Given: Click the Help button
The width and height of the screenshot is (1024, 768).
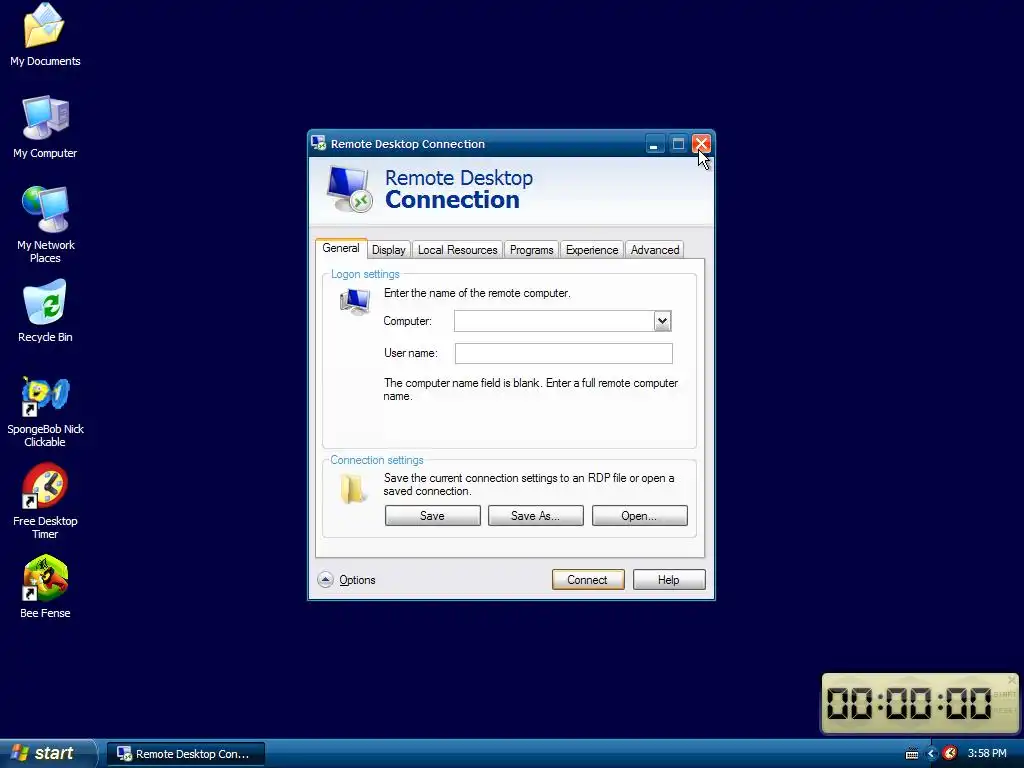Looking at the screenshot, I should point(669,579).
